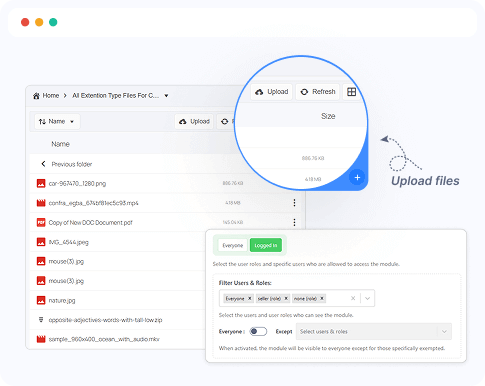The image size is (485, 386).
Task: Select sample_960x400_ocean_with_audio.mkv
Action: (104, 339)
